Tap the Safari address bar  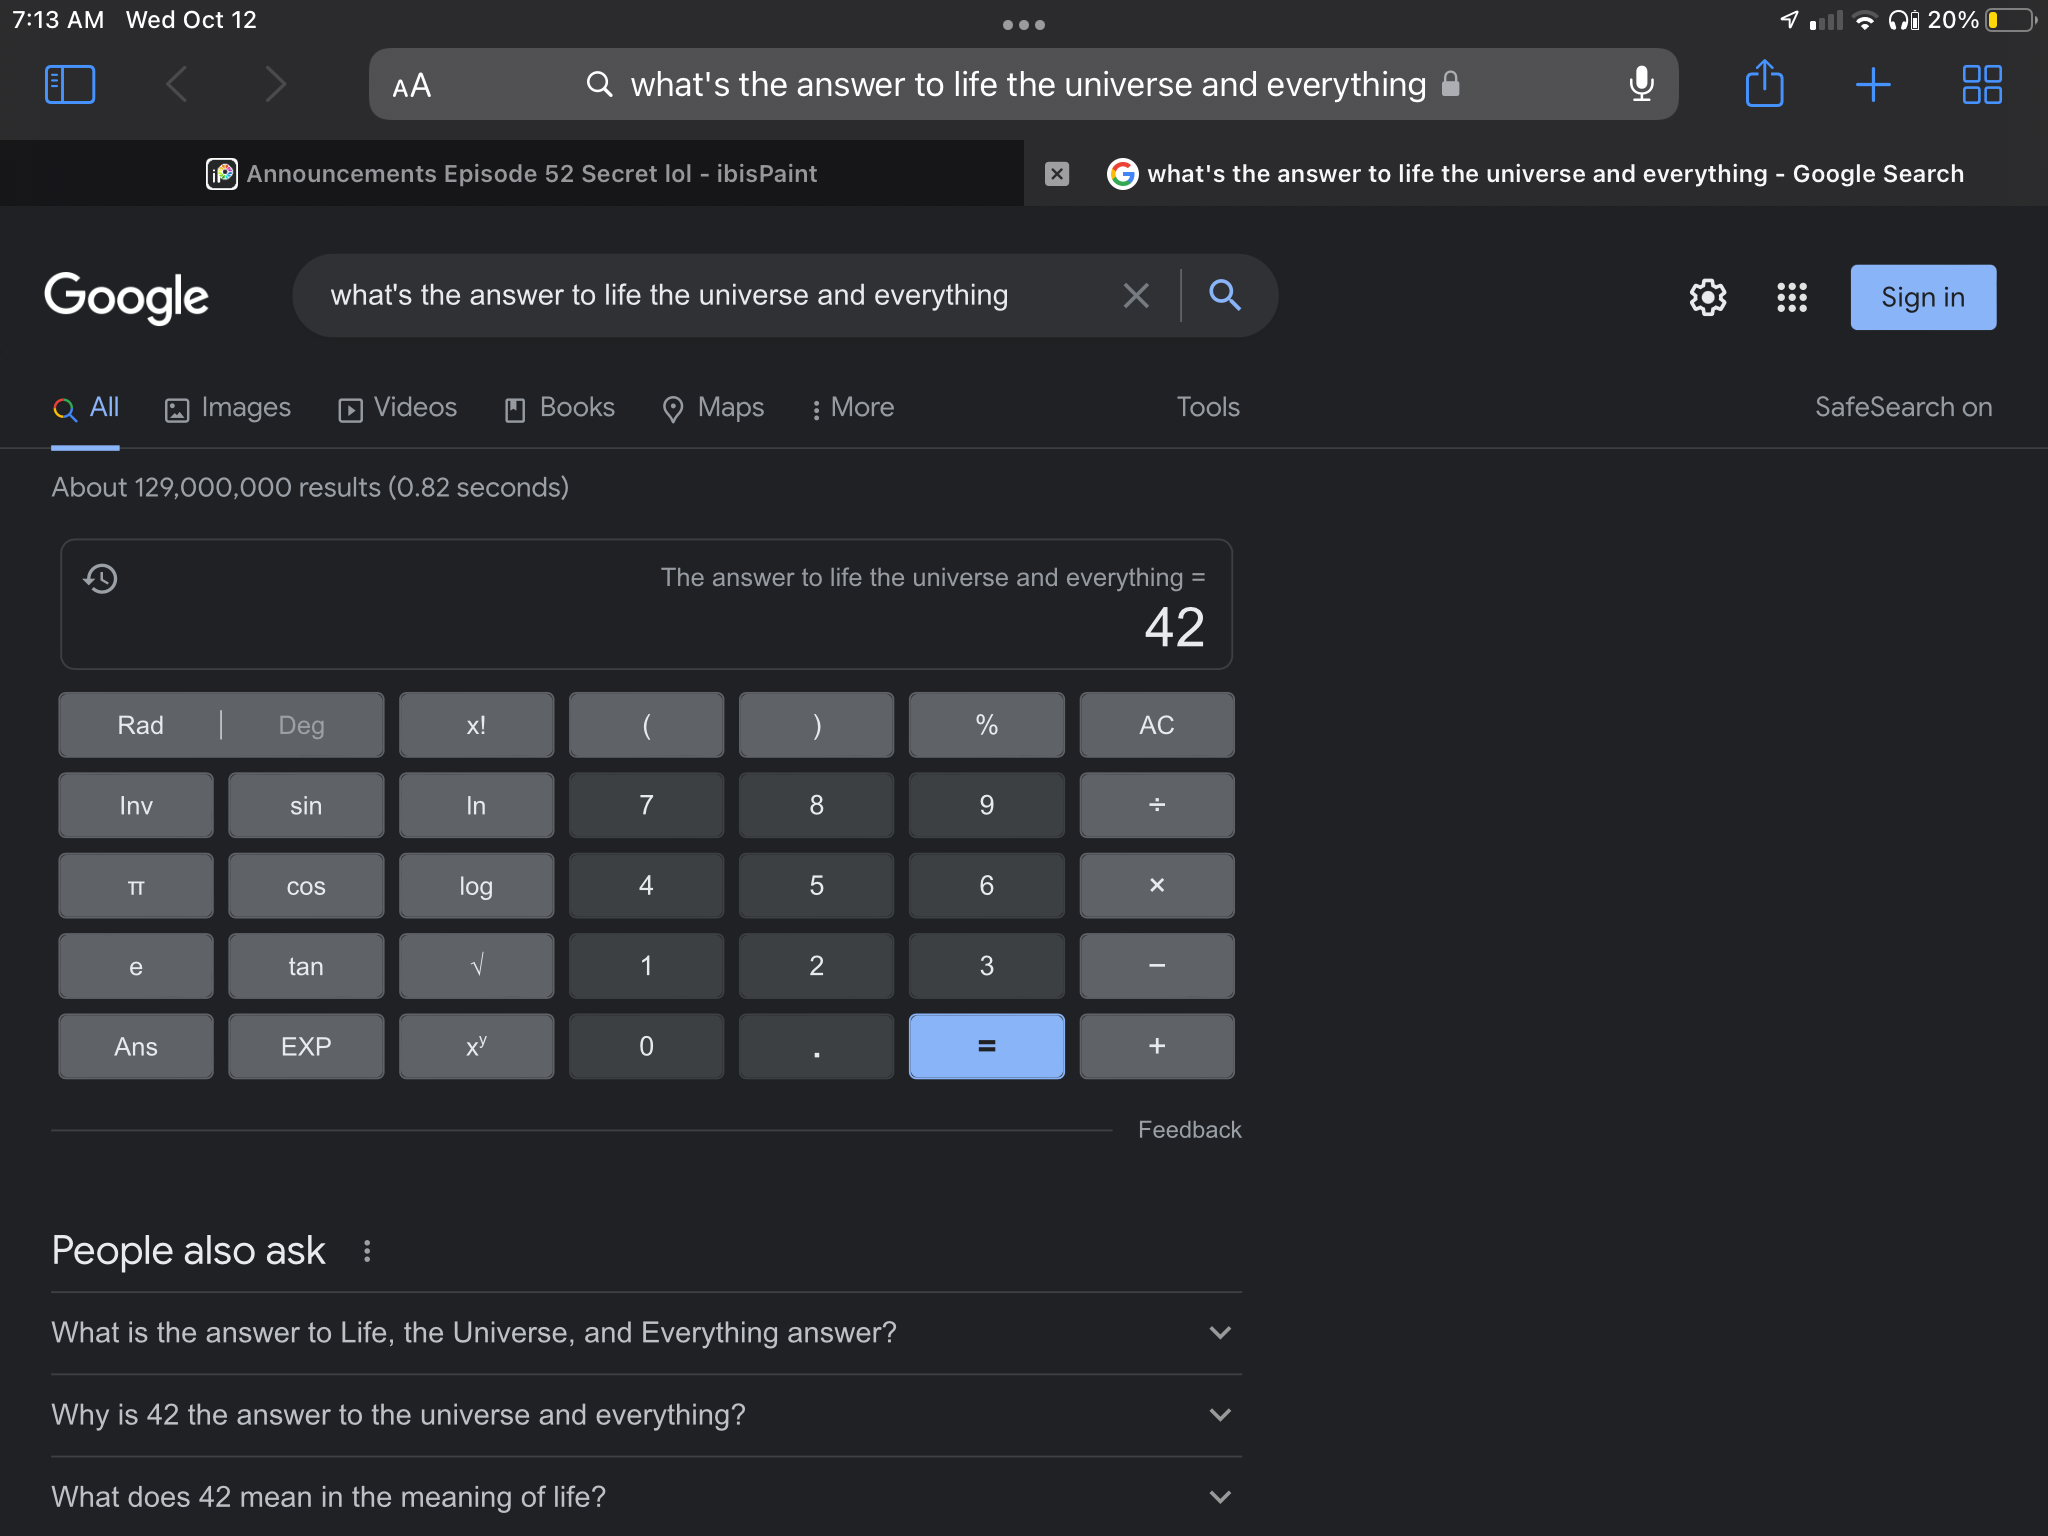(1023, 85)
